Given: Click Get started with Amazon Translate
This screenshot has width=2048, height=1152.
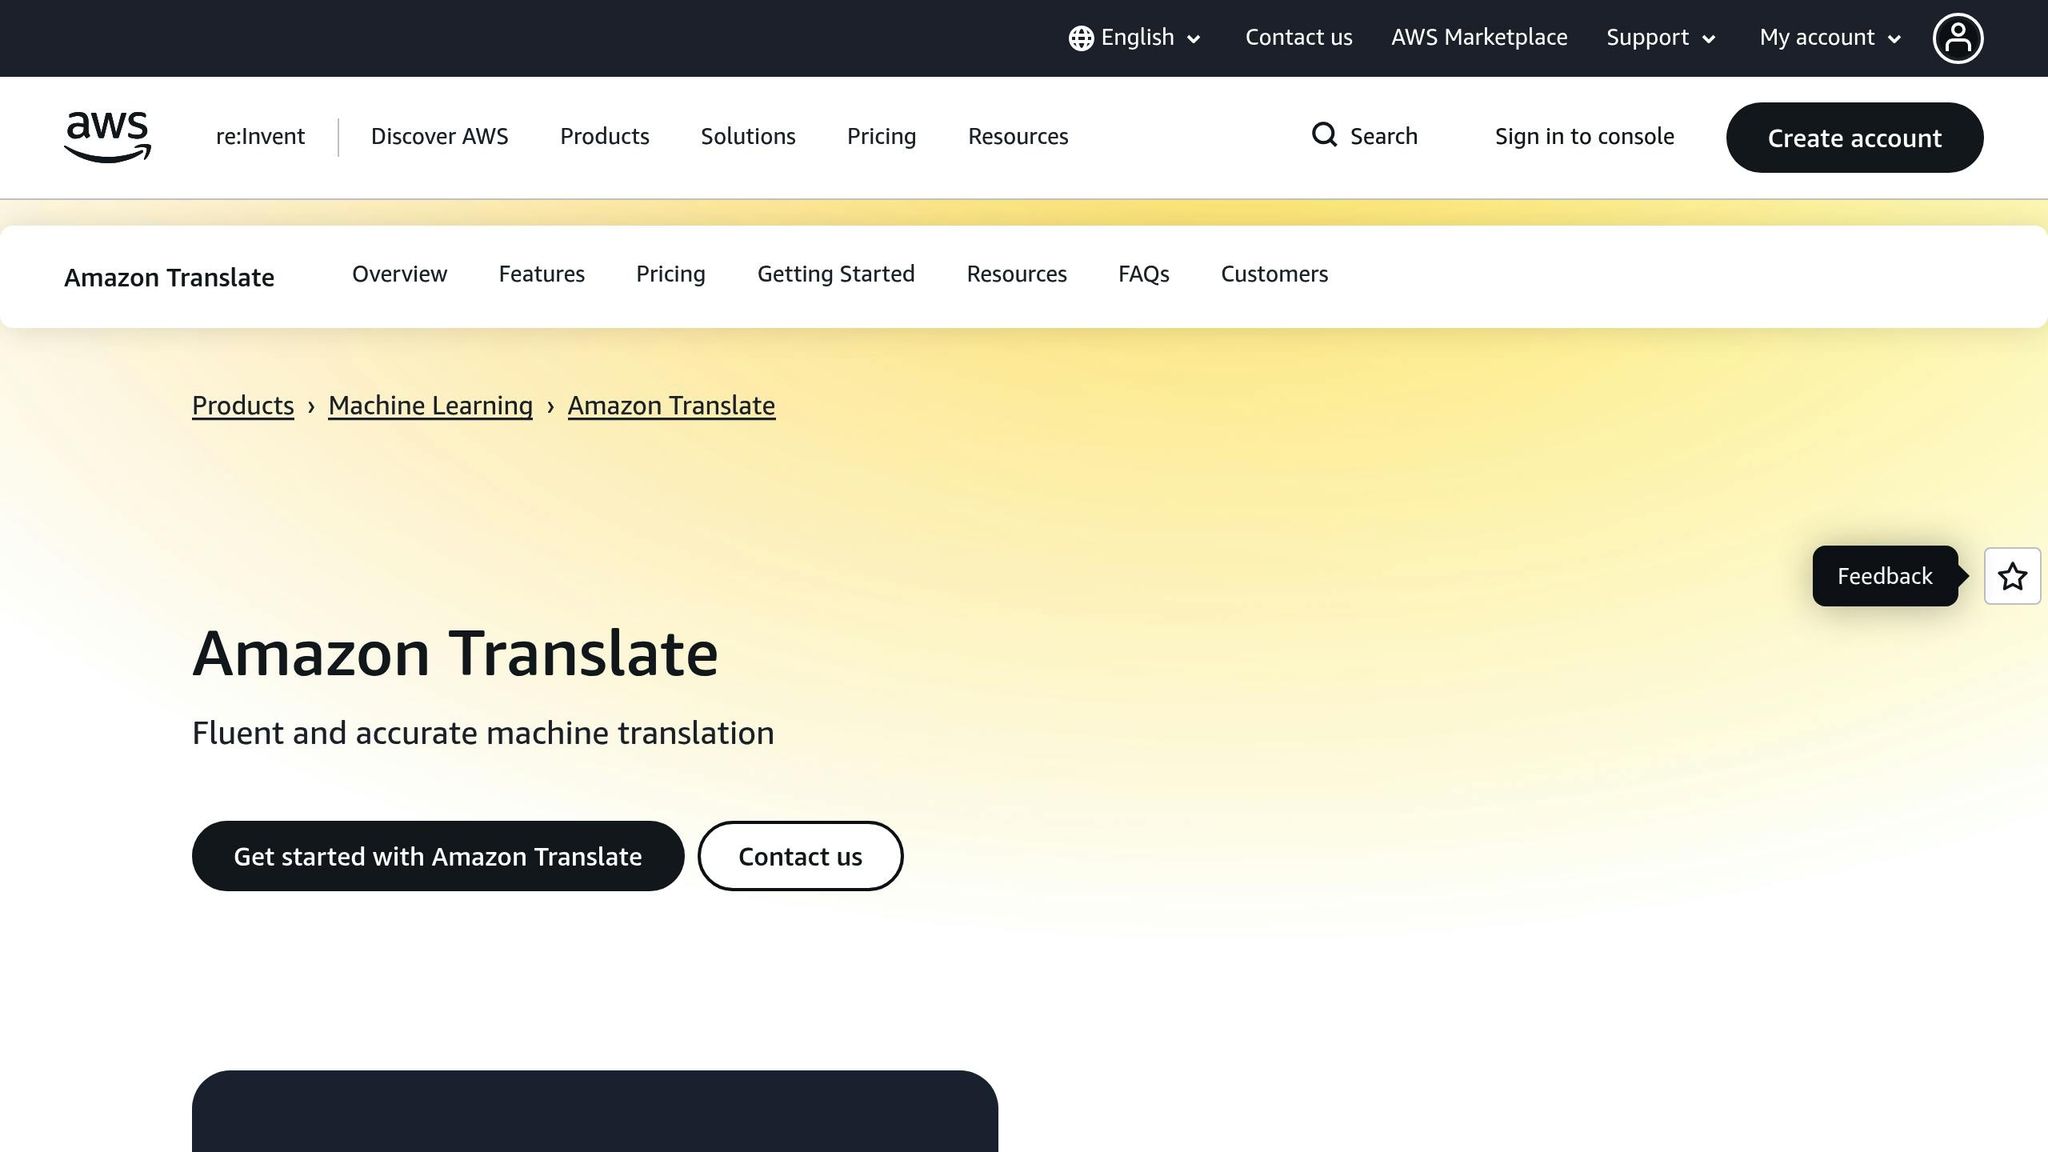Looking at the screenshot, I should (x=437, y=856).
